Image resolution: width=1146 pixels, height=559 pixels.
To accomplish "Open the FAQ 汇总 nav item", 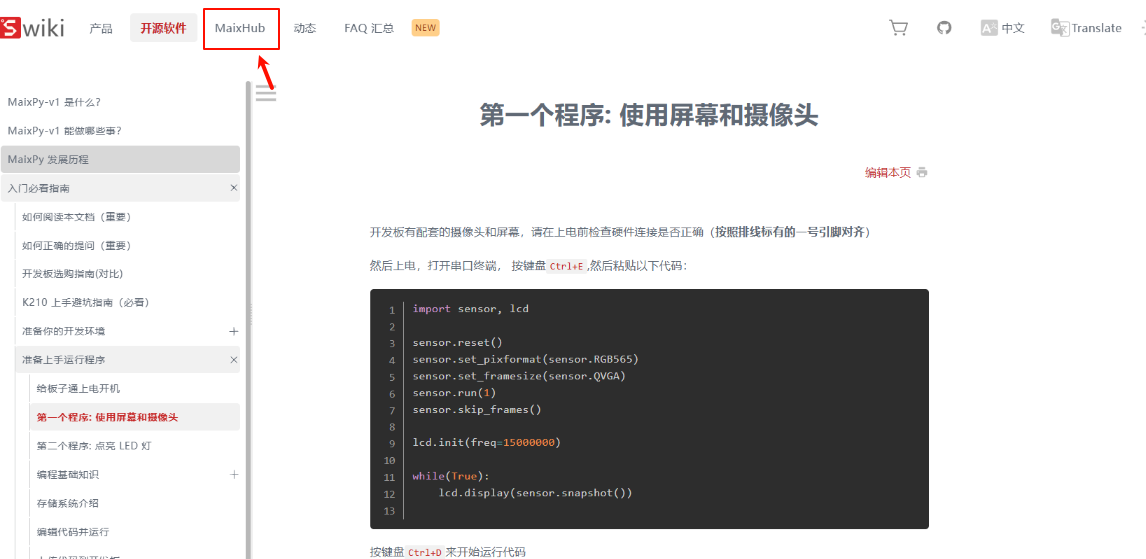I will coord(369,28).
